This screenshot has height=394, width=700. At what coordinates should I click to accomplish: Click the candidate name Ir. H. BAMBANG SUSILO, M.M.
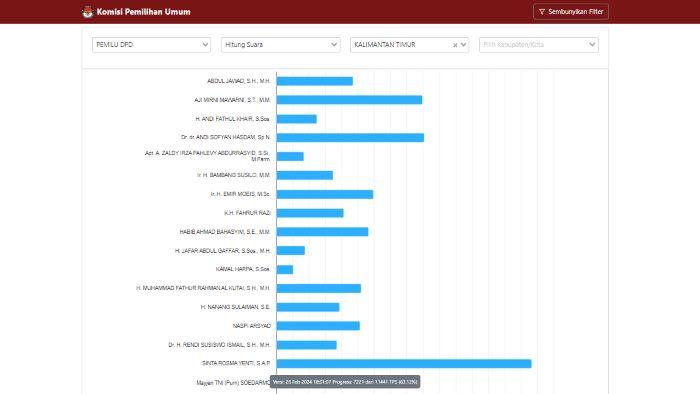[234, 175]
